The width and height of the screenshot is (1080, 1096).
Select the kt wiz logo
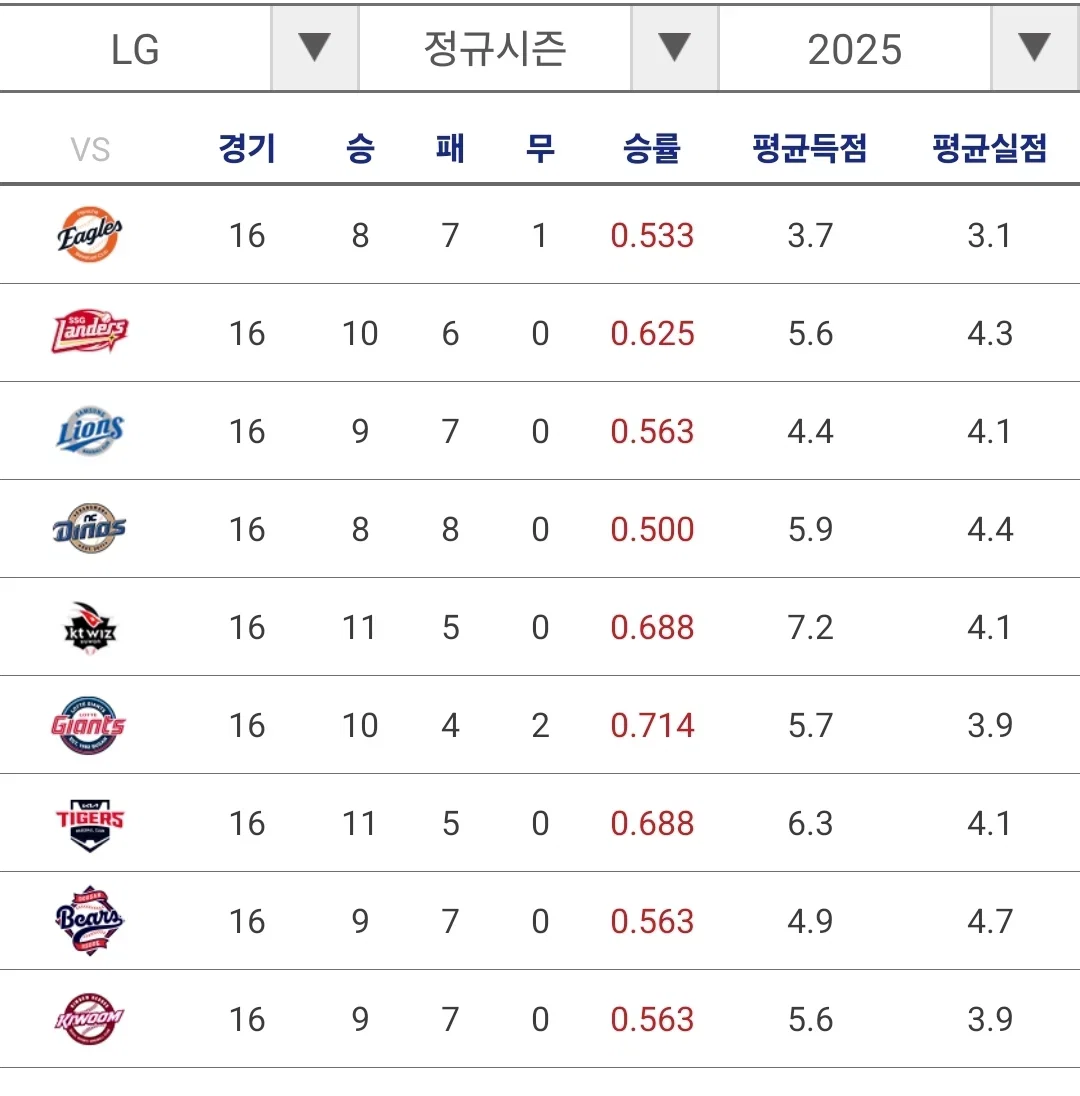tap(89, 627)
